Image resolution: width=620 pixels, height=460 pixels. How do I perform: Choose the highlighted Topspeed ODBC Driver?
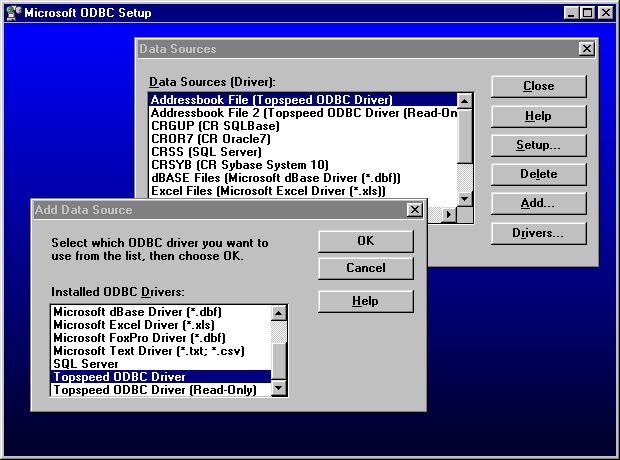point(161,377)
